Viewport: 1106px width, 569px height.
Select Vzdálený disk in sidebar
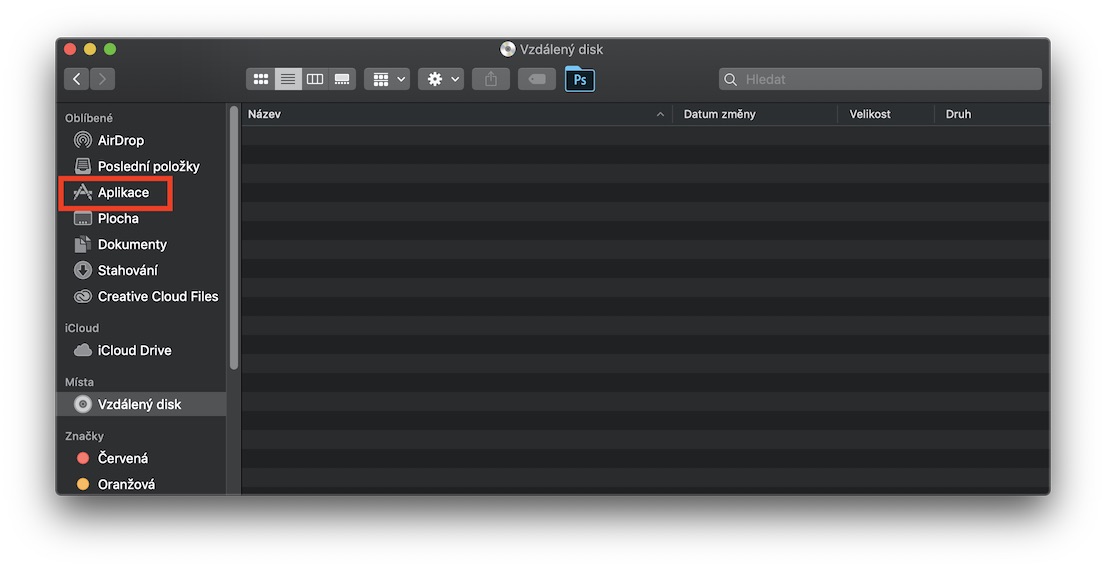(x=141, y=404)
